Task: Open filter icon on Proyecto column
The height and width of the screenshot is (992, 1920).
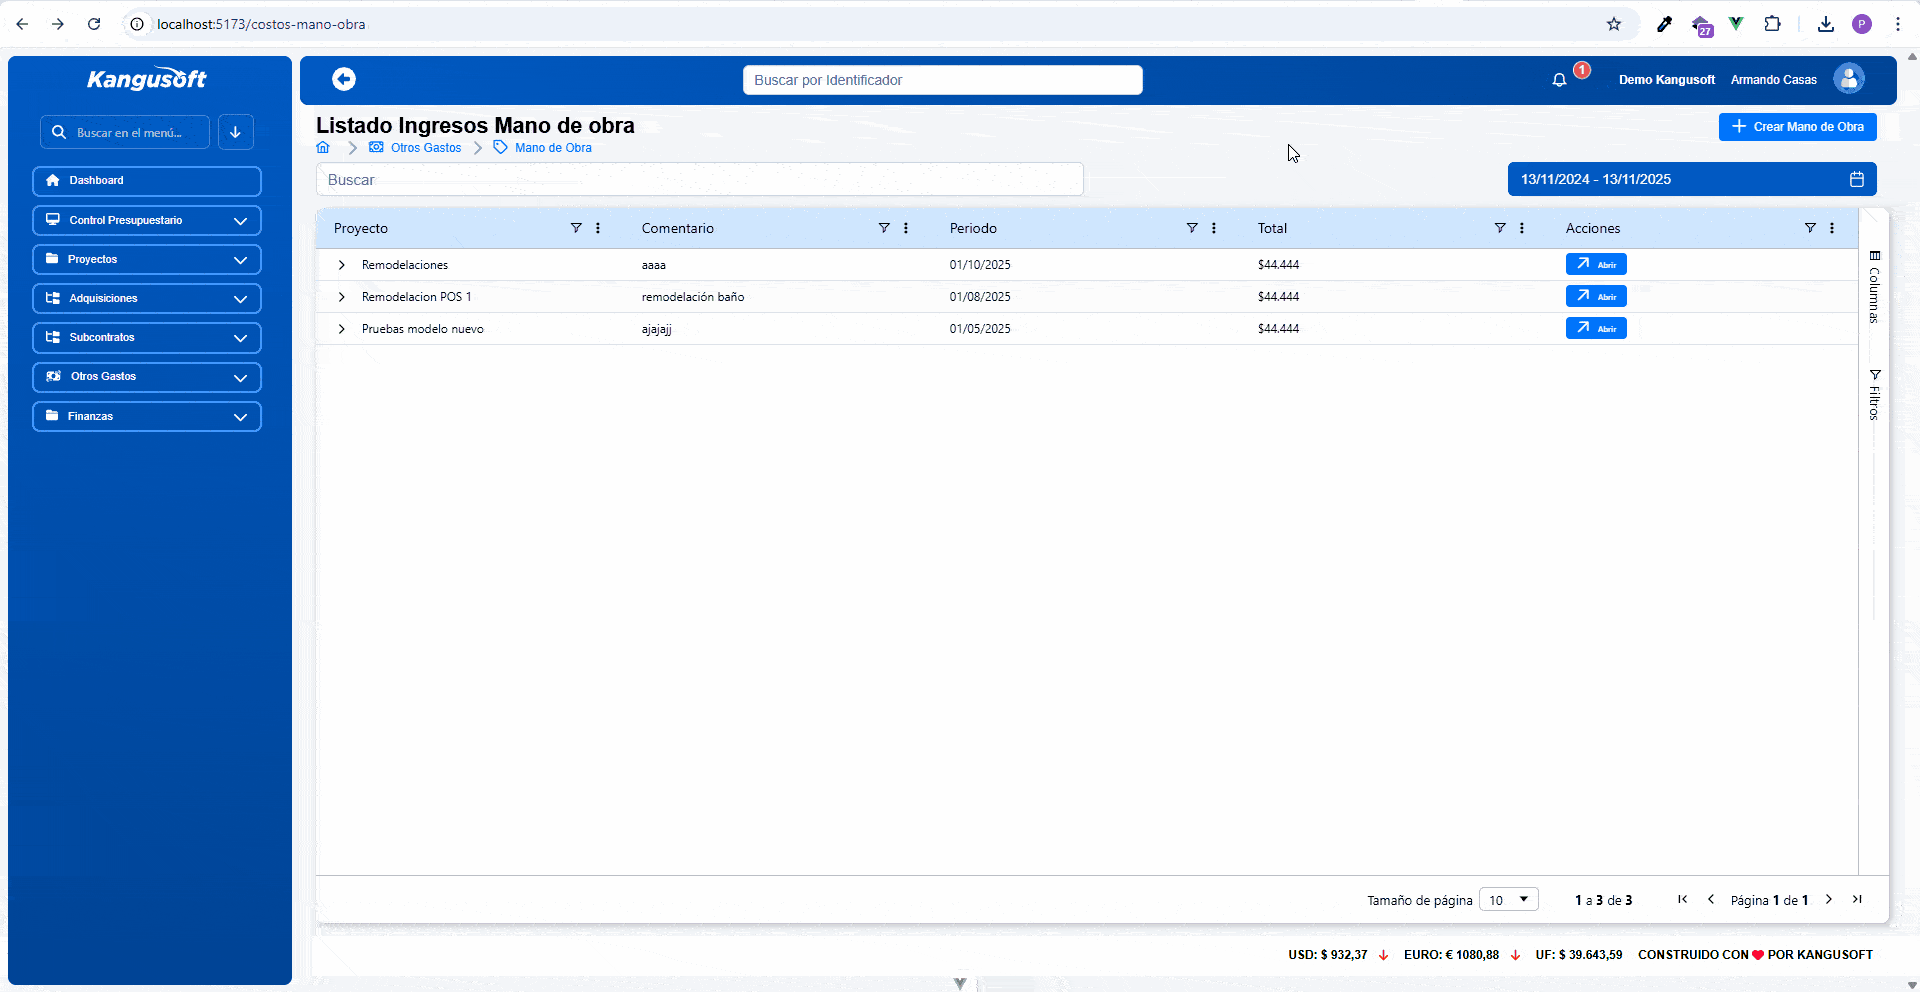Action: point(576,228)
